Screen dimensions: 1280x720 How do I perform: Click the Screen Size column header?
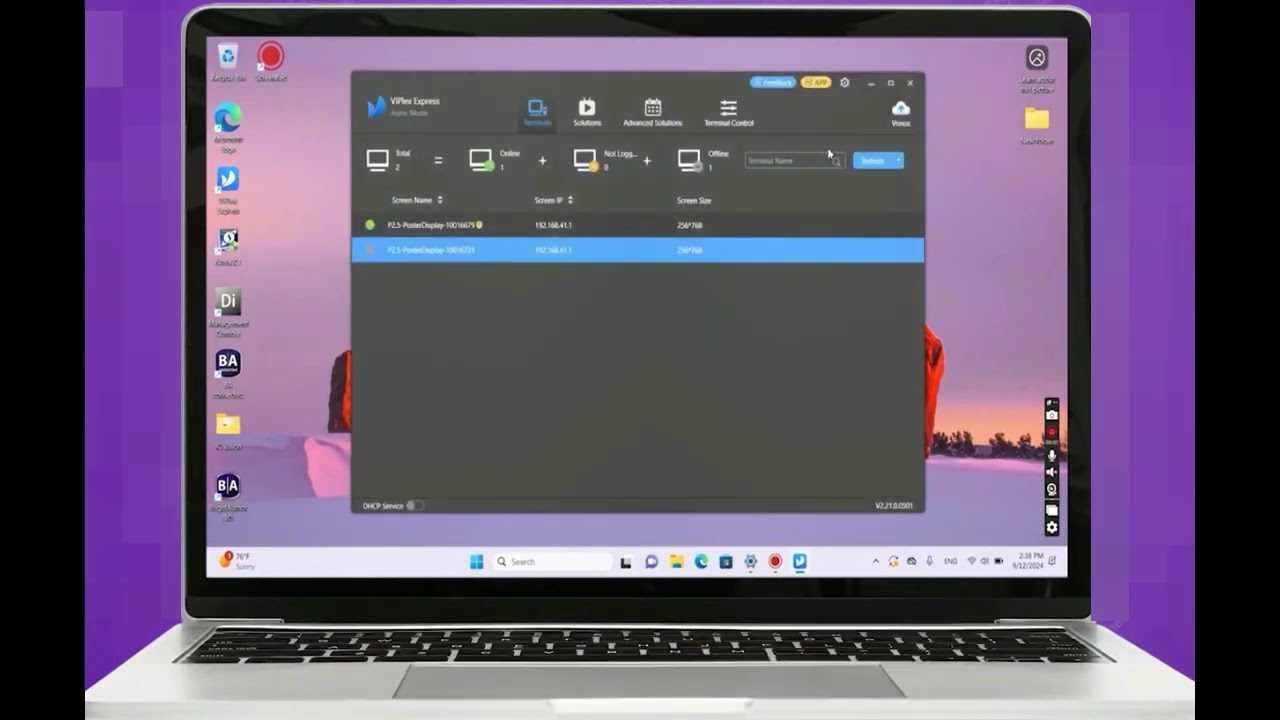[x=694, y=200]
